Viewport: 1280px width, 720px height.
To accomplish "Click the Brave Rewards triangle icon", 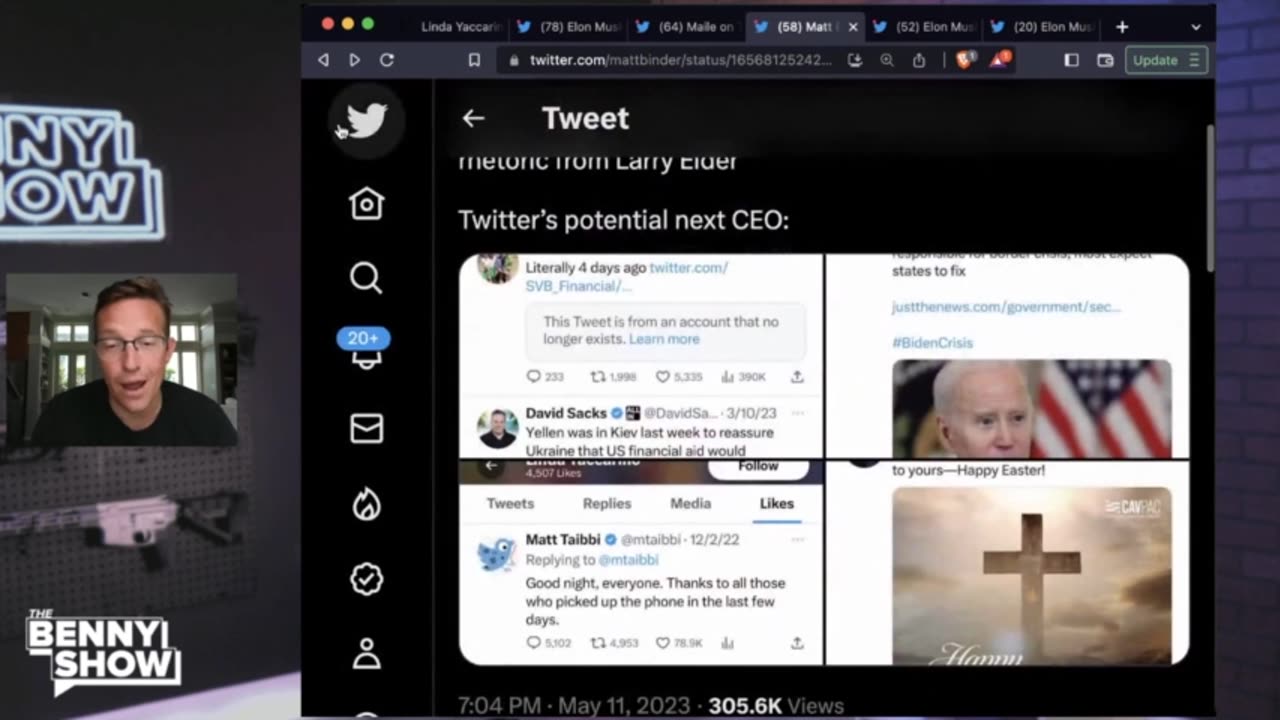I will tap(999, 59).
